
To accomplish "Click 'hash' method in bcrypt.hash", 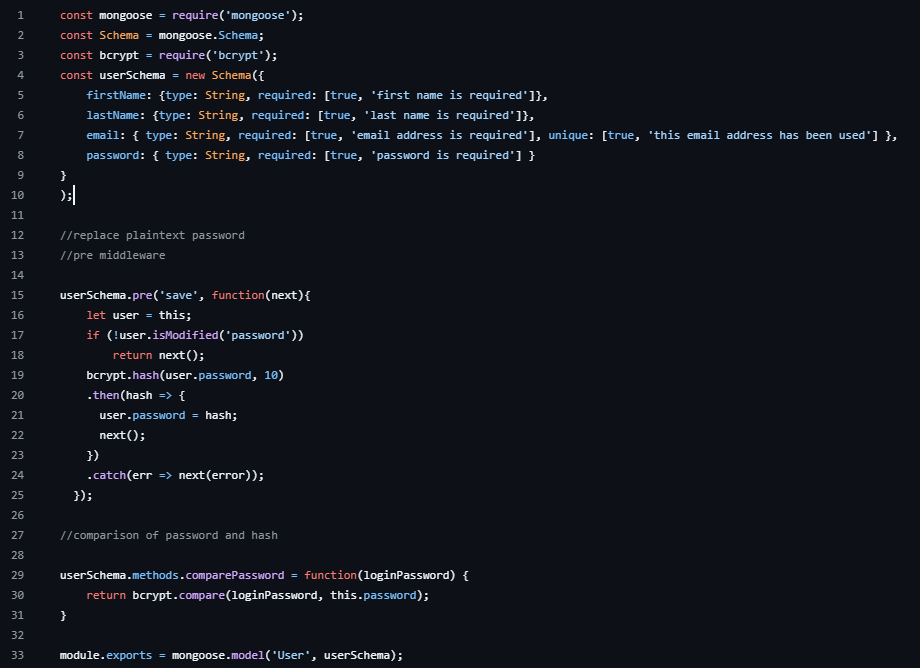I will click(146, 375).
